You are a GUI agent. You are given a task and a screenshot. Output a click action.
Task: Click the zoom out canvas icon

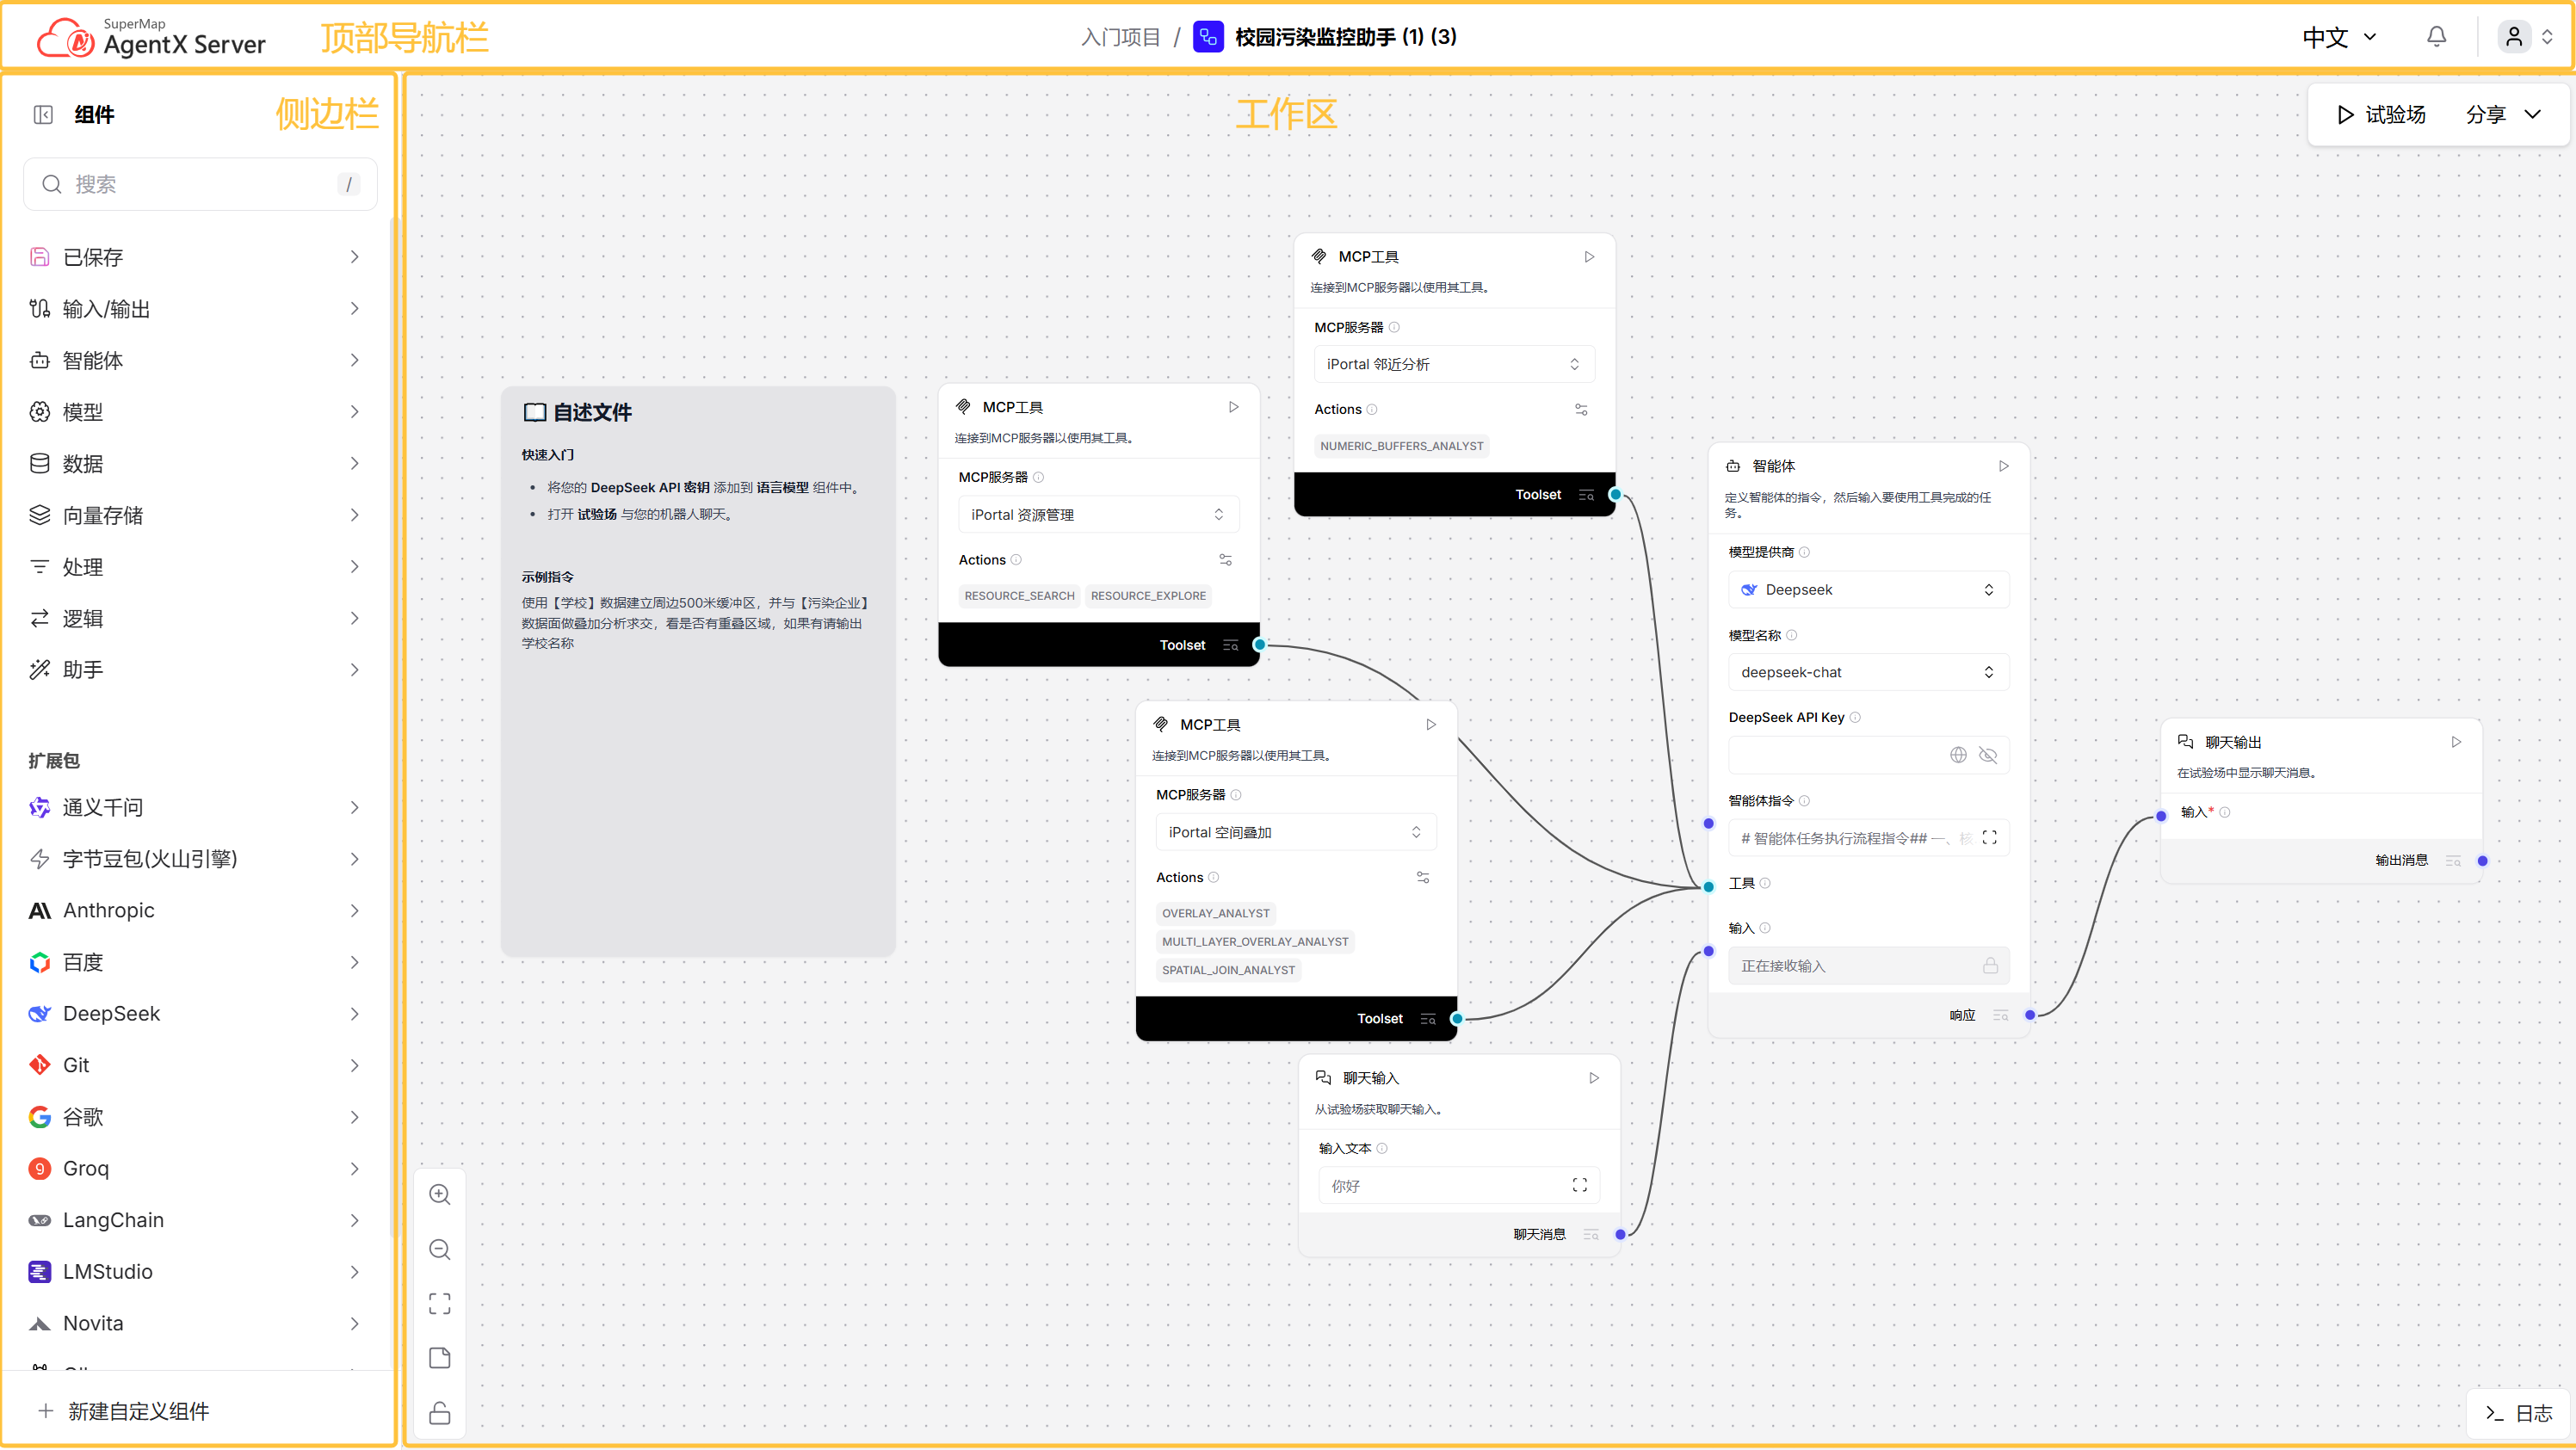pyautogui.click(x=440, y=1250)
